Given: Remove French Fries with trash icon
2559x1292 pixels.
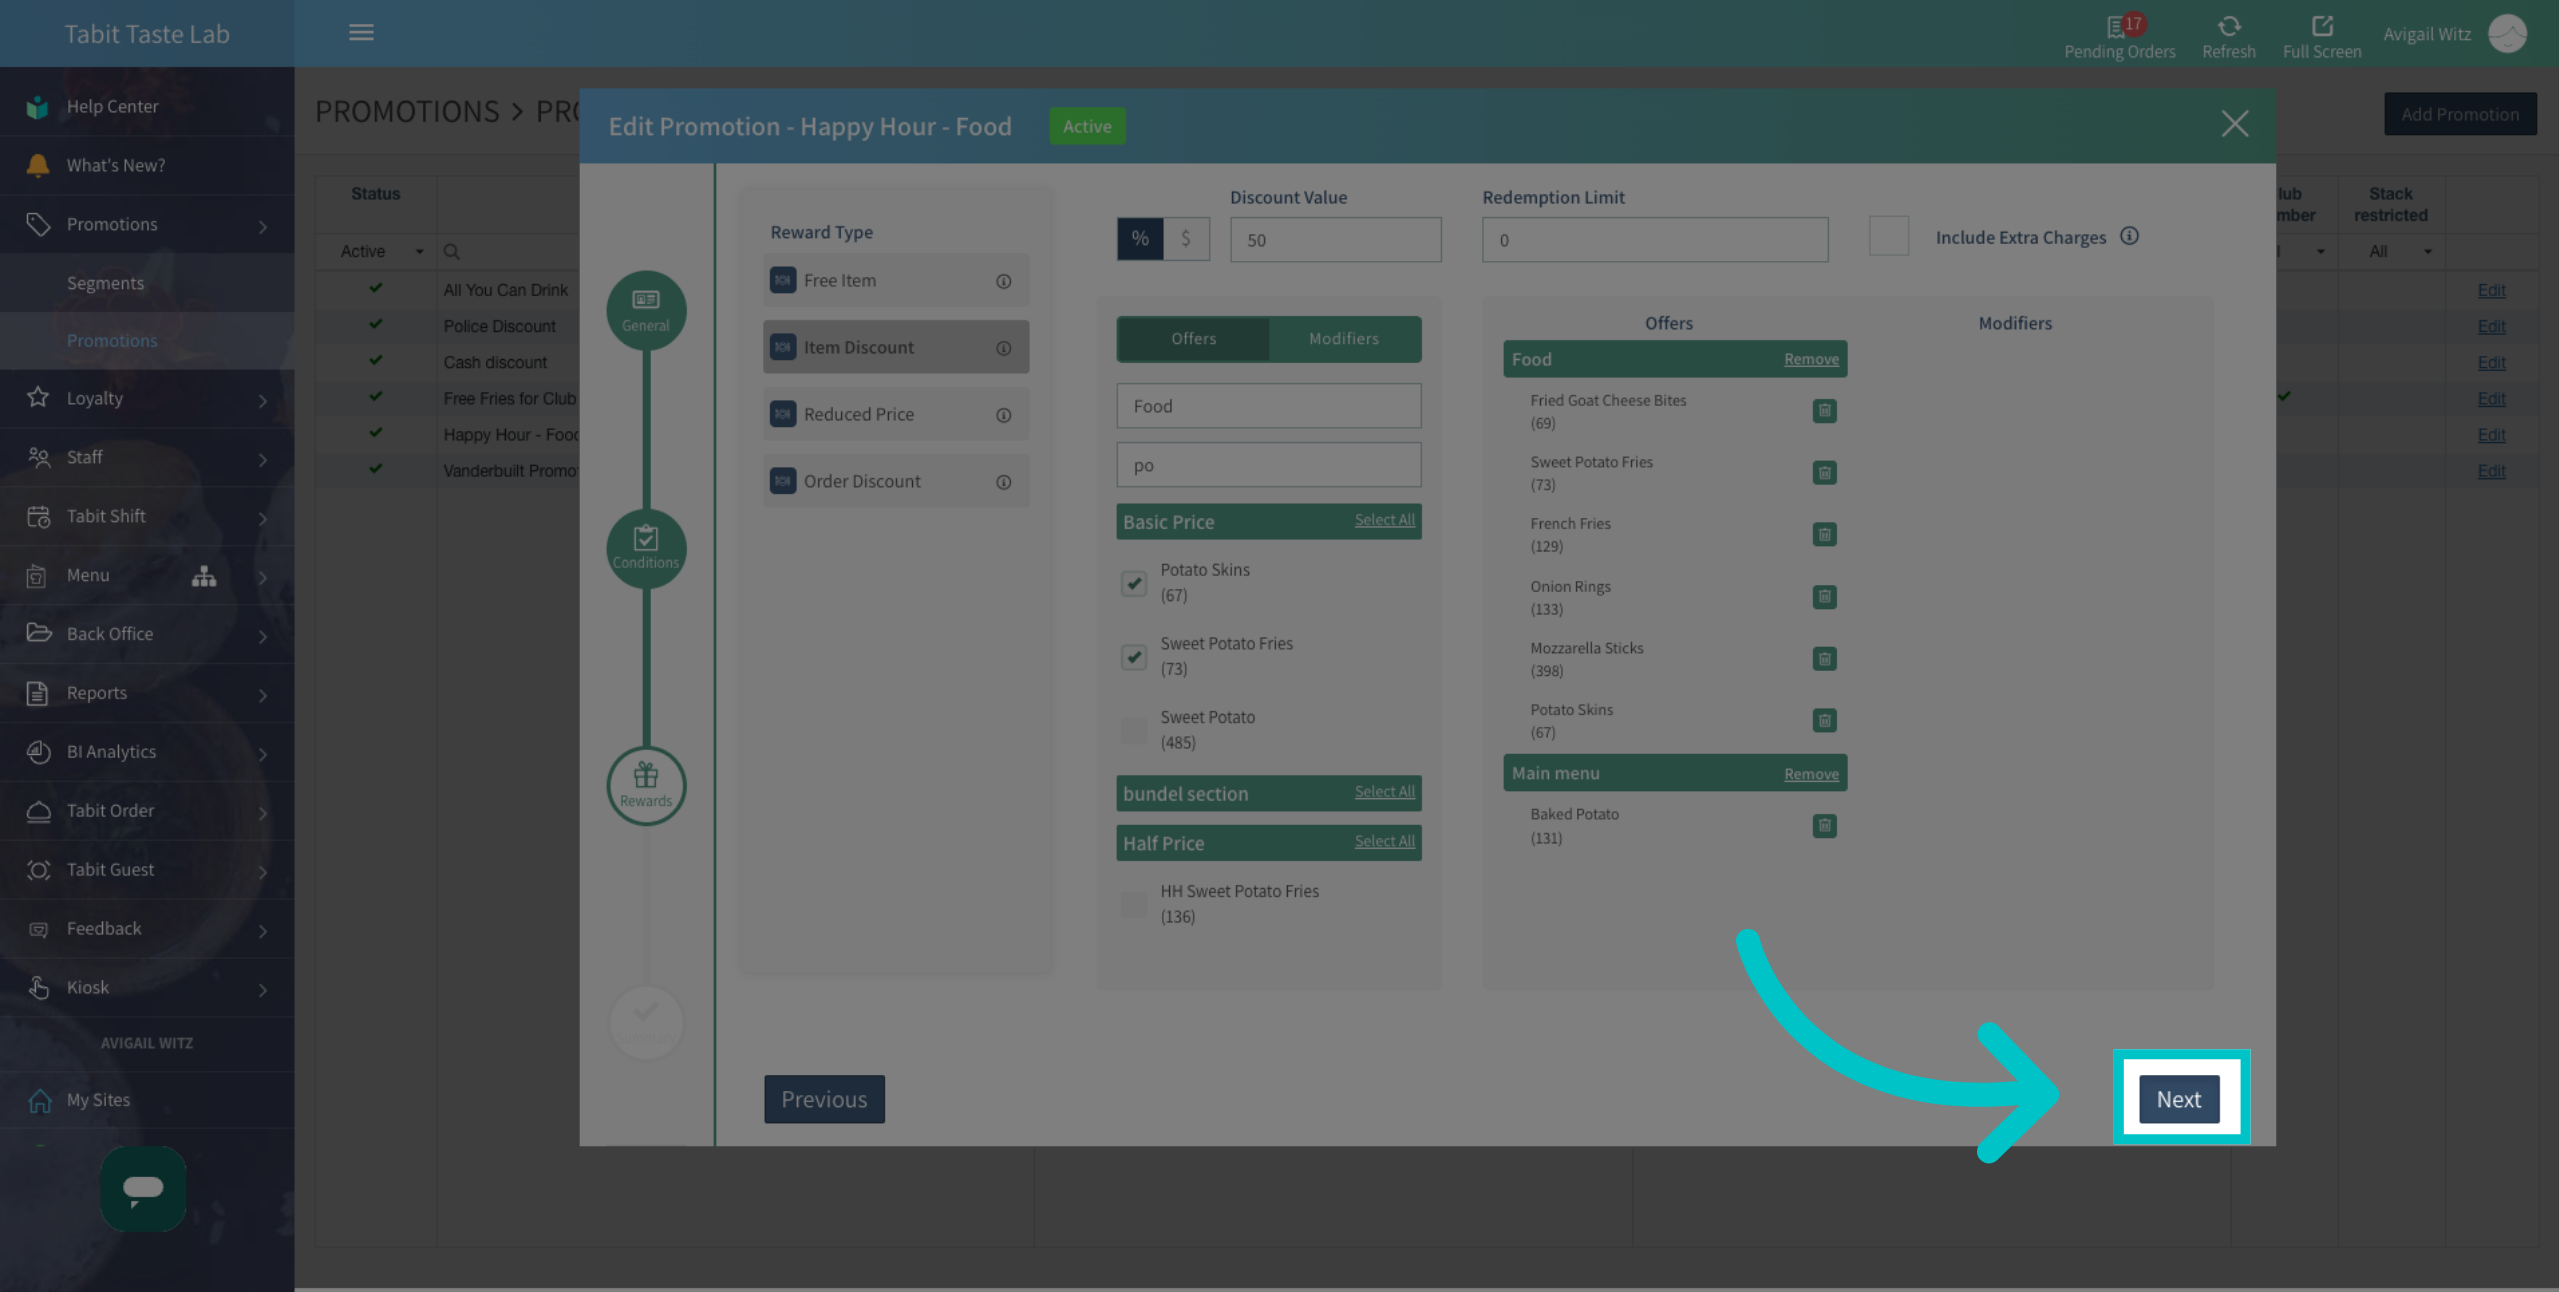Looking at the screenshot, I should coord(1824,534).
